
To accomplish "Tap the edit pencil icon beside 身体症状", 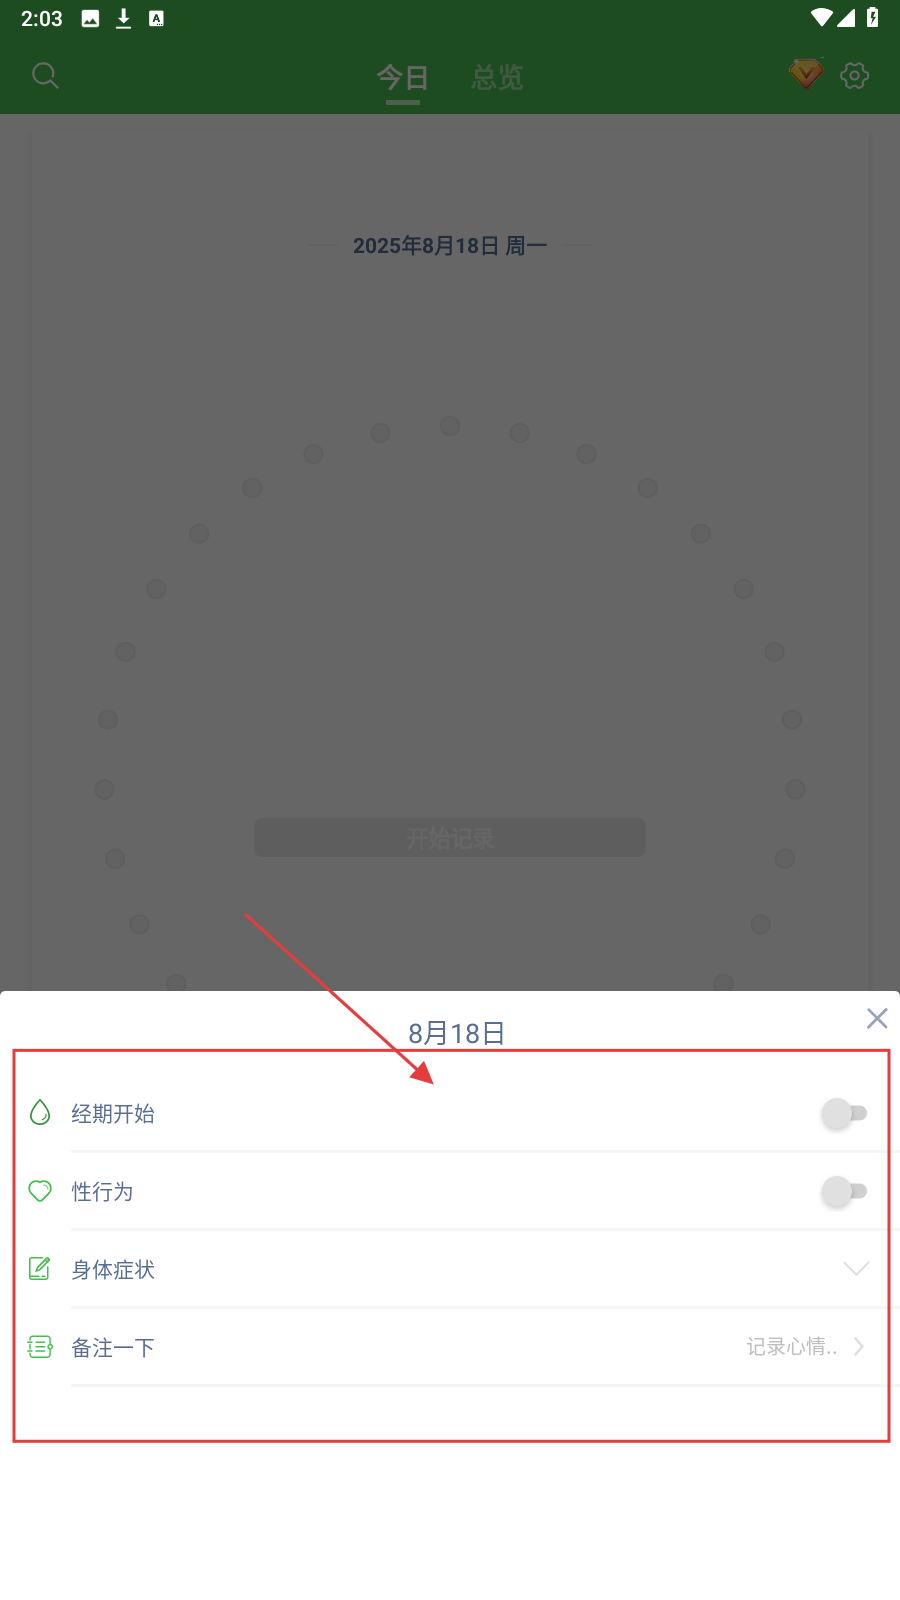I will coord(40,1268).
